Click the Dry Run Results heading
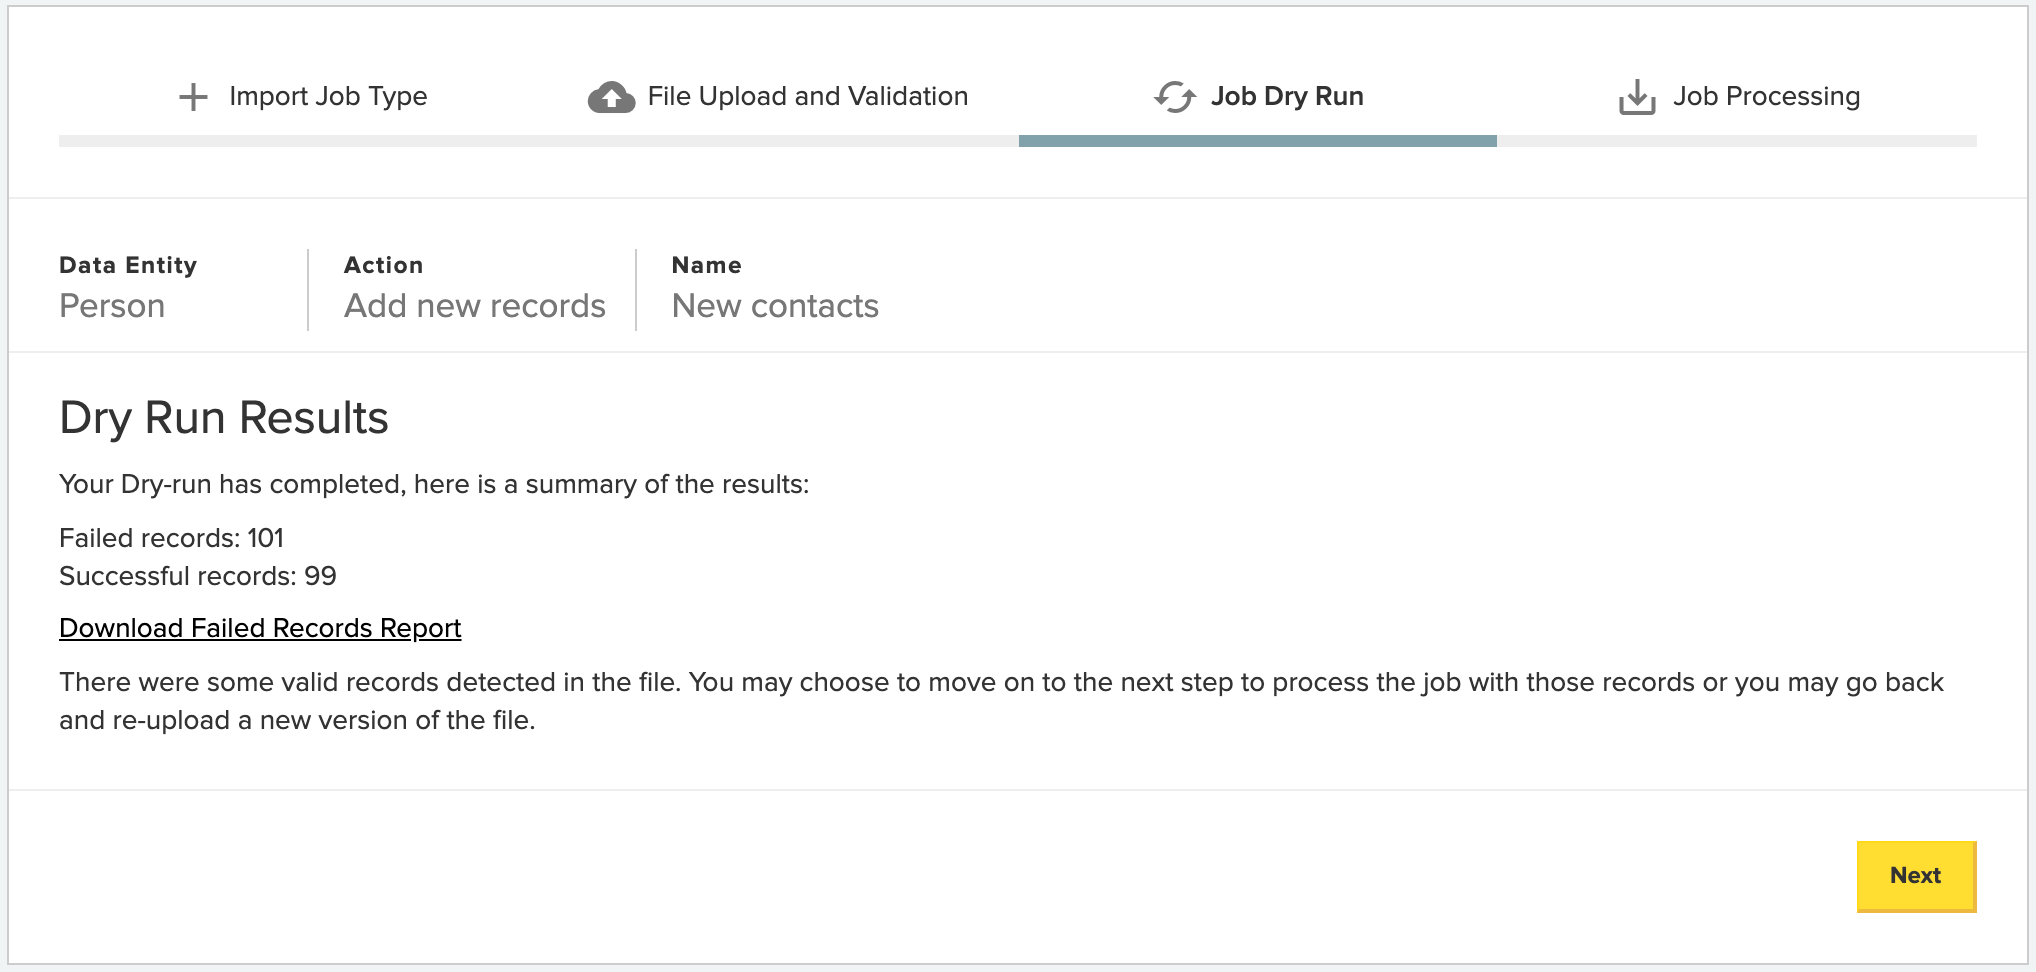Viewport: 2036px width, 972px height. pos(224,418)
